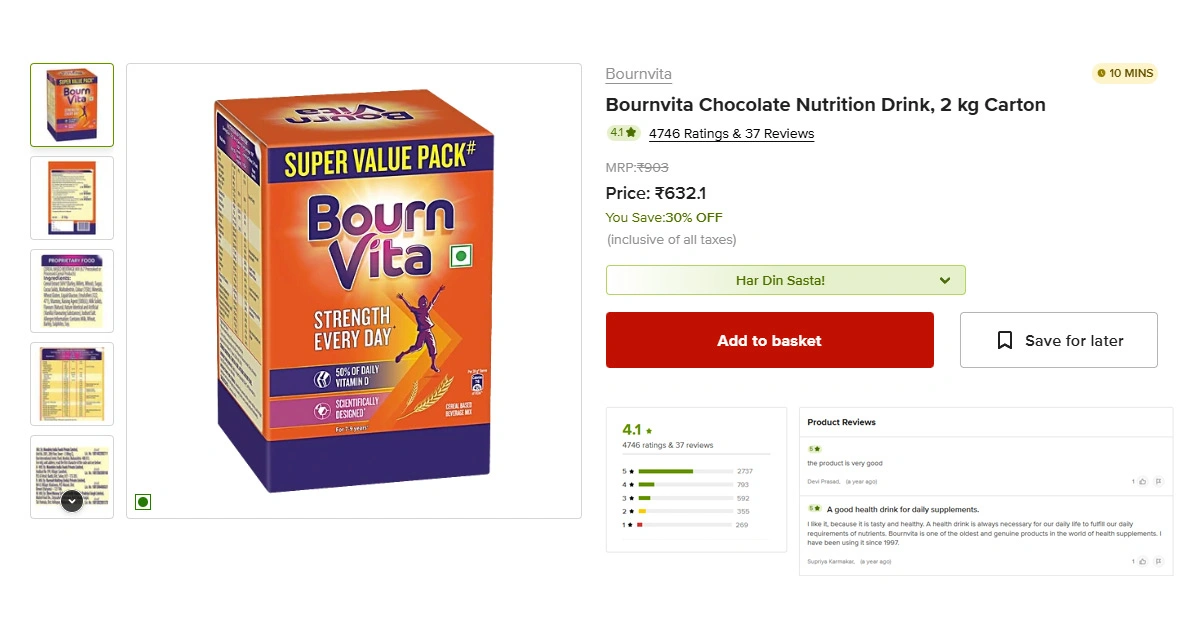Flag Devi Prasad's review
The image size is (1202, 634).
(x=1158, y=481)
